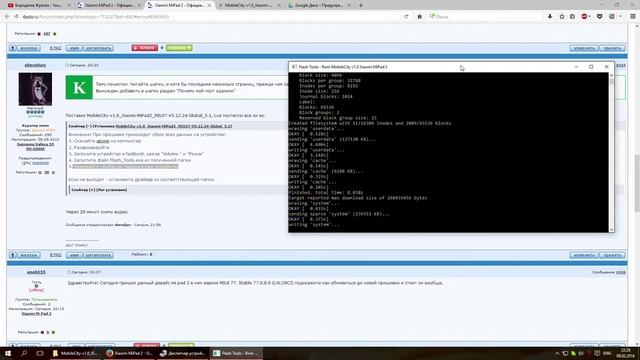Viewport: 640px width, 360px height.
Task: Click the red Adblock extension icon
Action: tap(584, 17)
